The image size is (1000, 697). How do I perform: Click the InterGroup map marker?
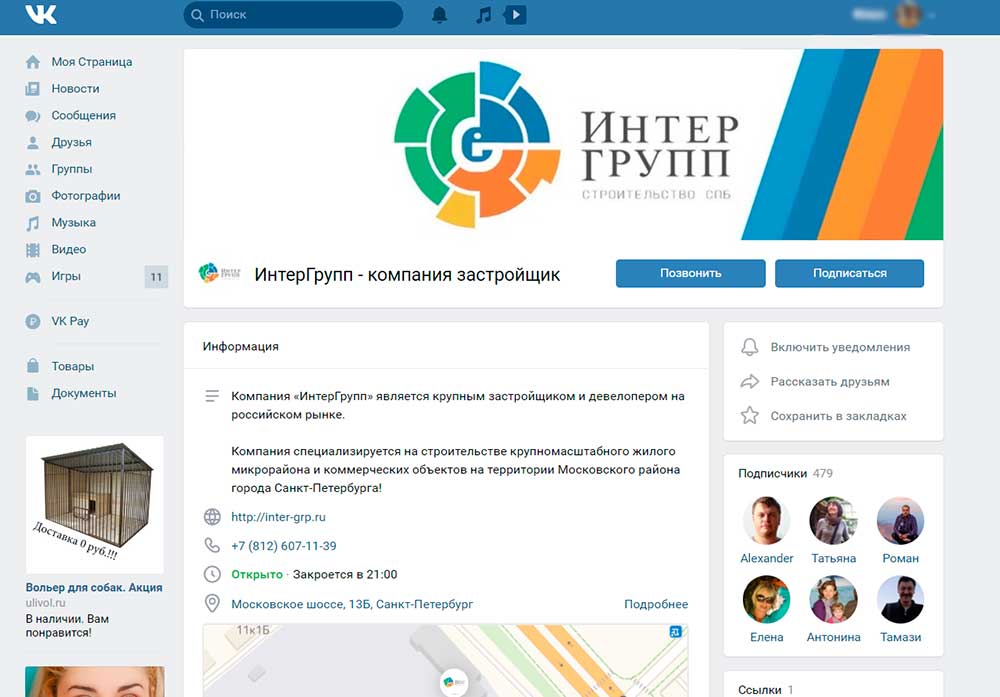click(453, 682)
